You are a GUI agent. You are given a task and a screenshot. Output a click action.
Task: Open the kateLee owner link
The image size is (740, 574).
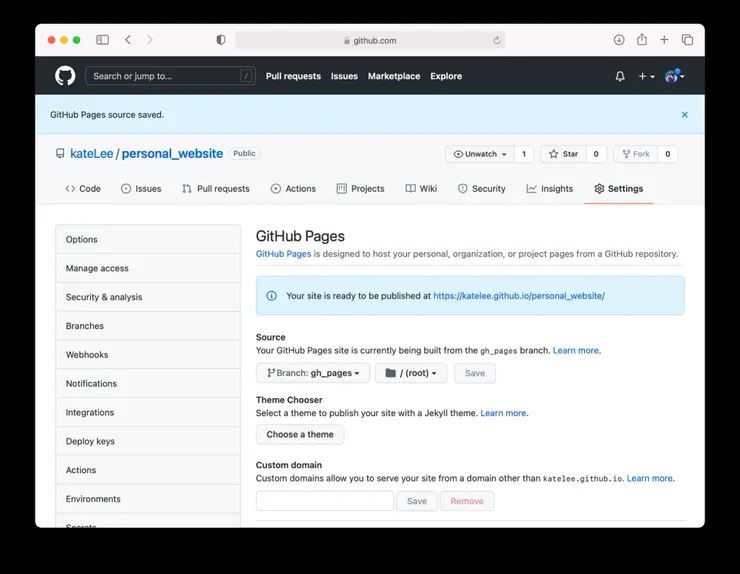[92, 154]
